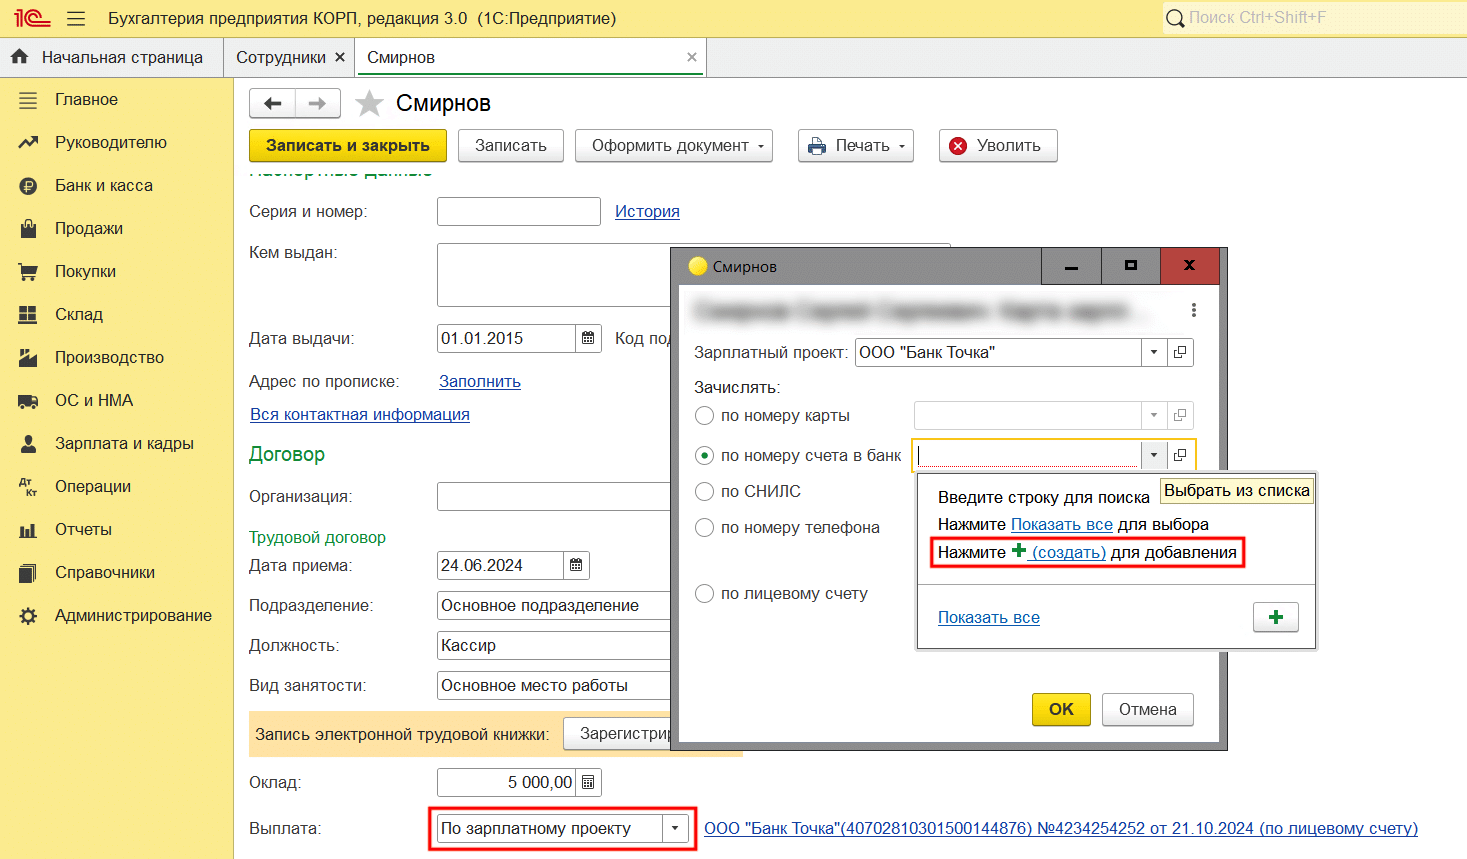Viewport: 1467px width, 859px height.
Task: Open calendar picker for Дата выдачи
Action: (588, 338)
